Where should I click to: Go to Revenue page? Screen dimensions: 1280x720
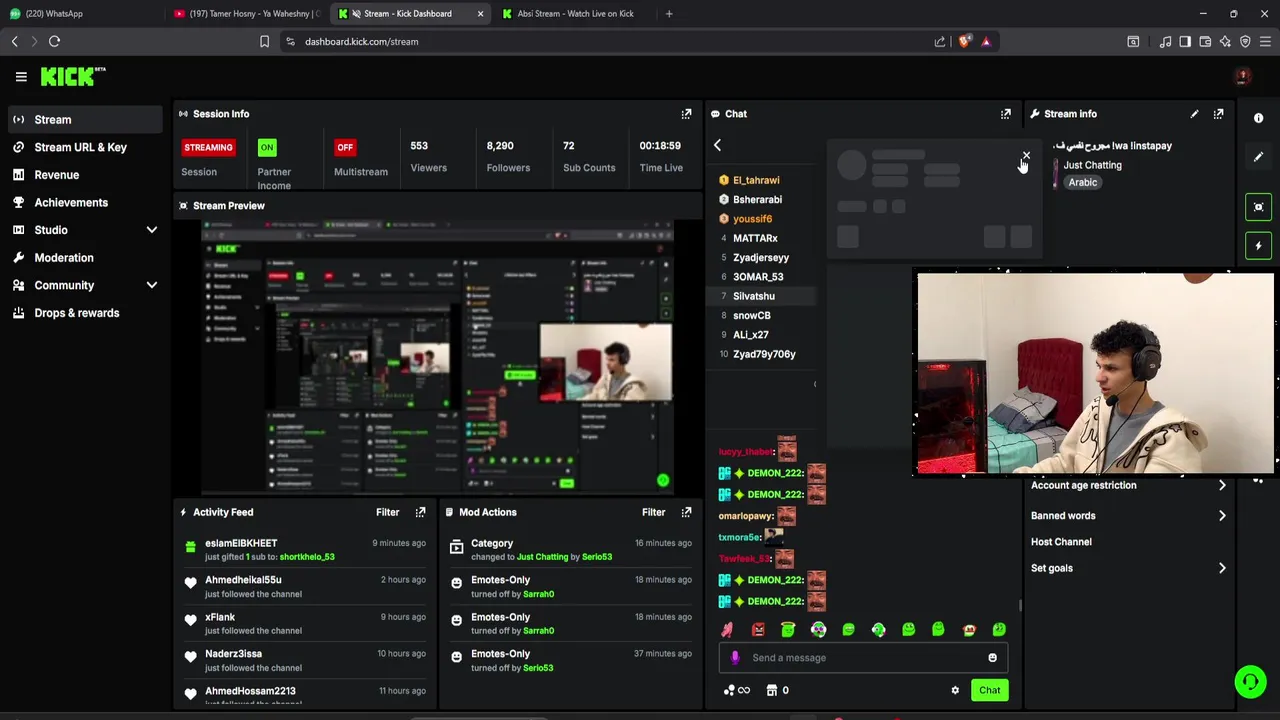85,175
